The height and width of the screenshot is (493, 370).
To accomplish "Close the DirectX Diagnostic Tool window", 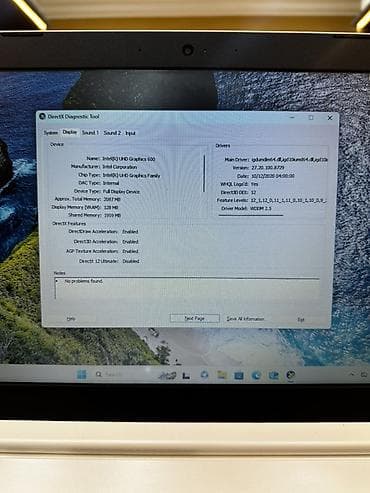I will [330, 118].
